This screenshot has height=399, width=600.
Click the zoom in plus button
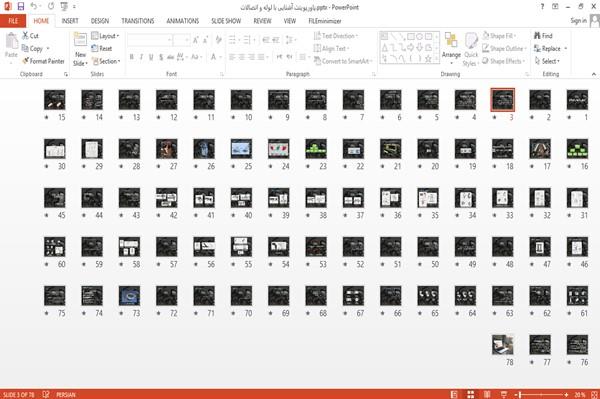(566, 394)
